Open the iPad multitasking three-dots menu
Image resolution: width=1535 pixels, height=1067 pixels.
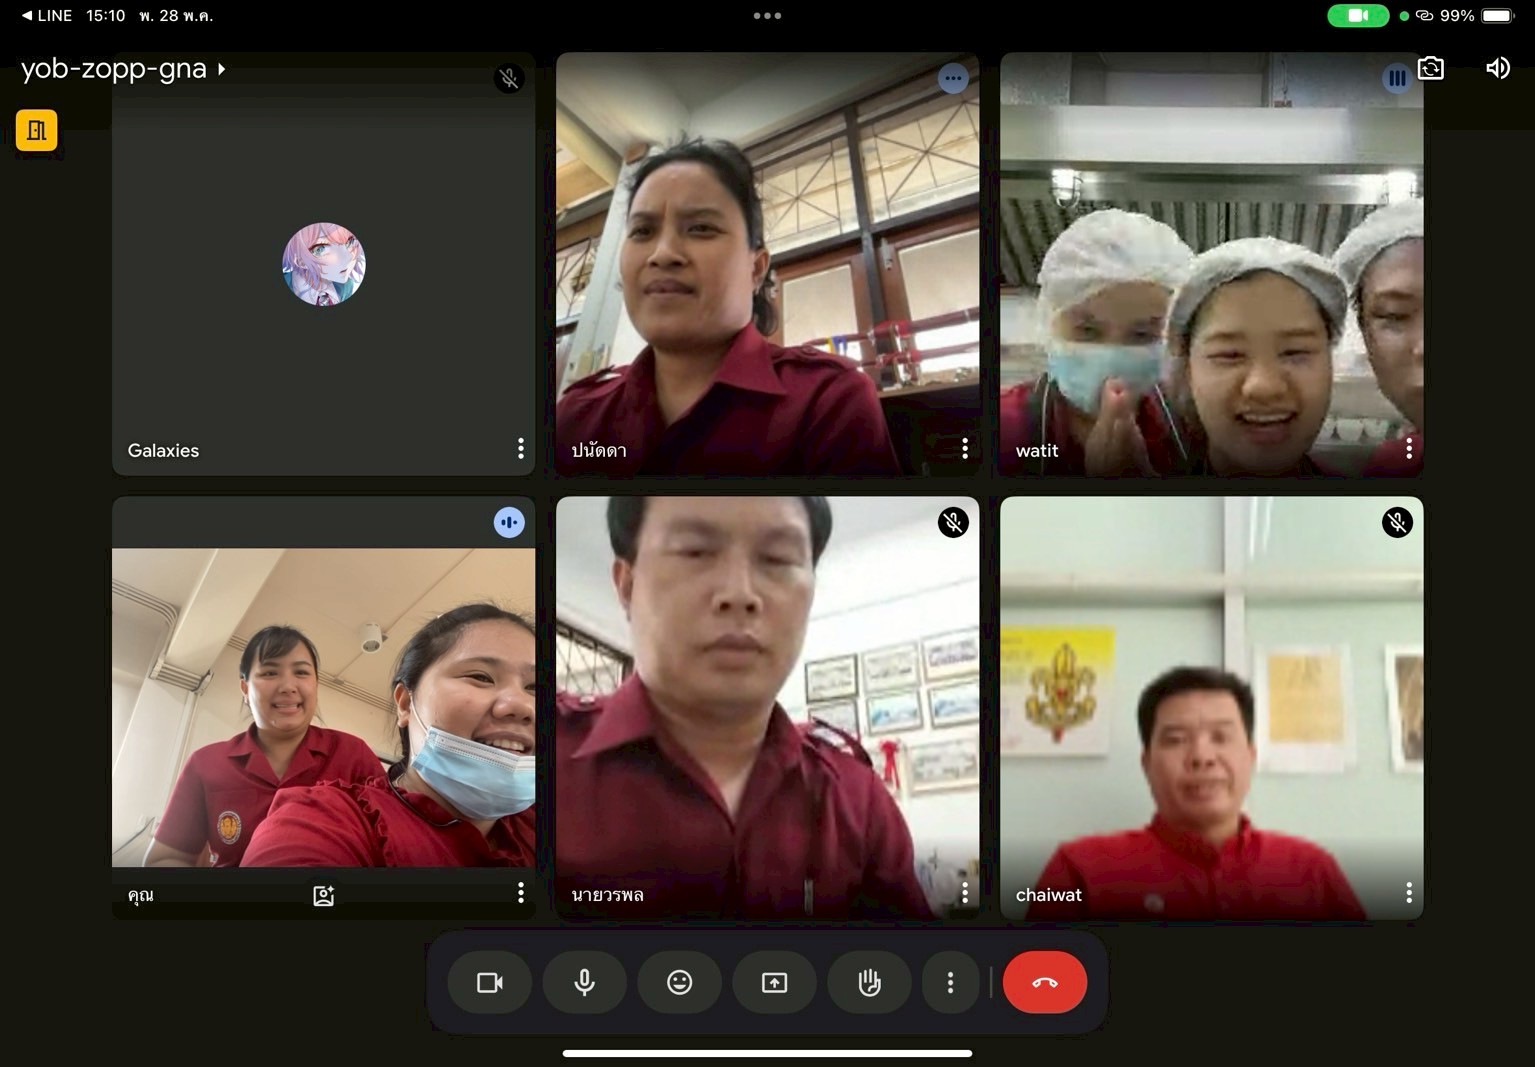click(767, 16)
